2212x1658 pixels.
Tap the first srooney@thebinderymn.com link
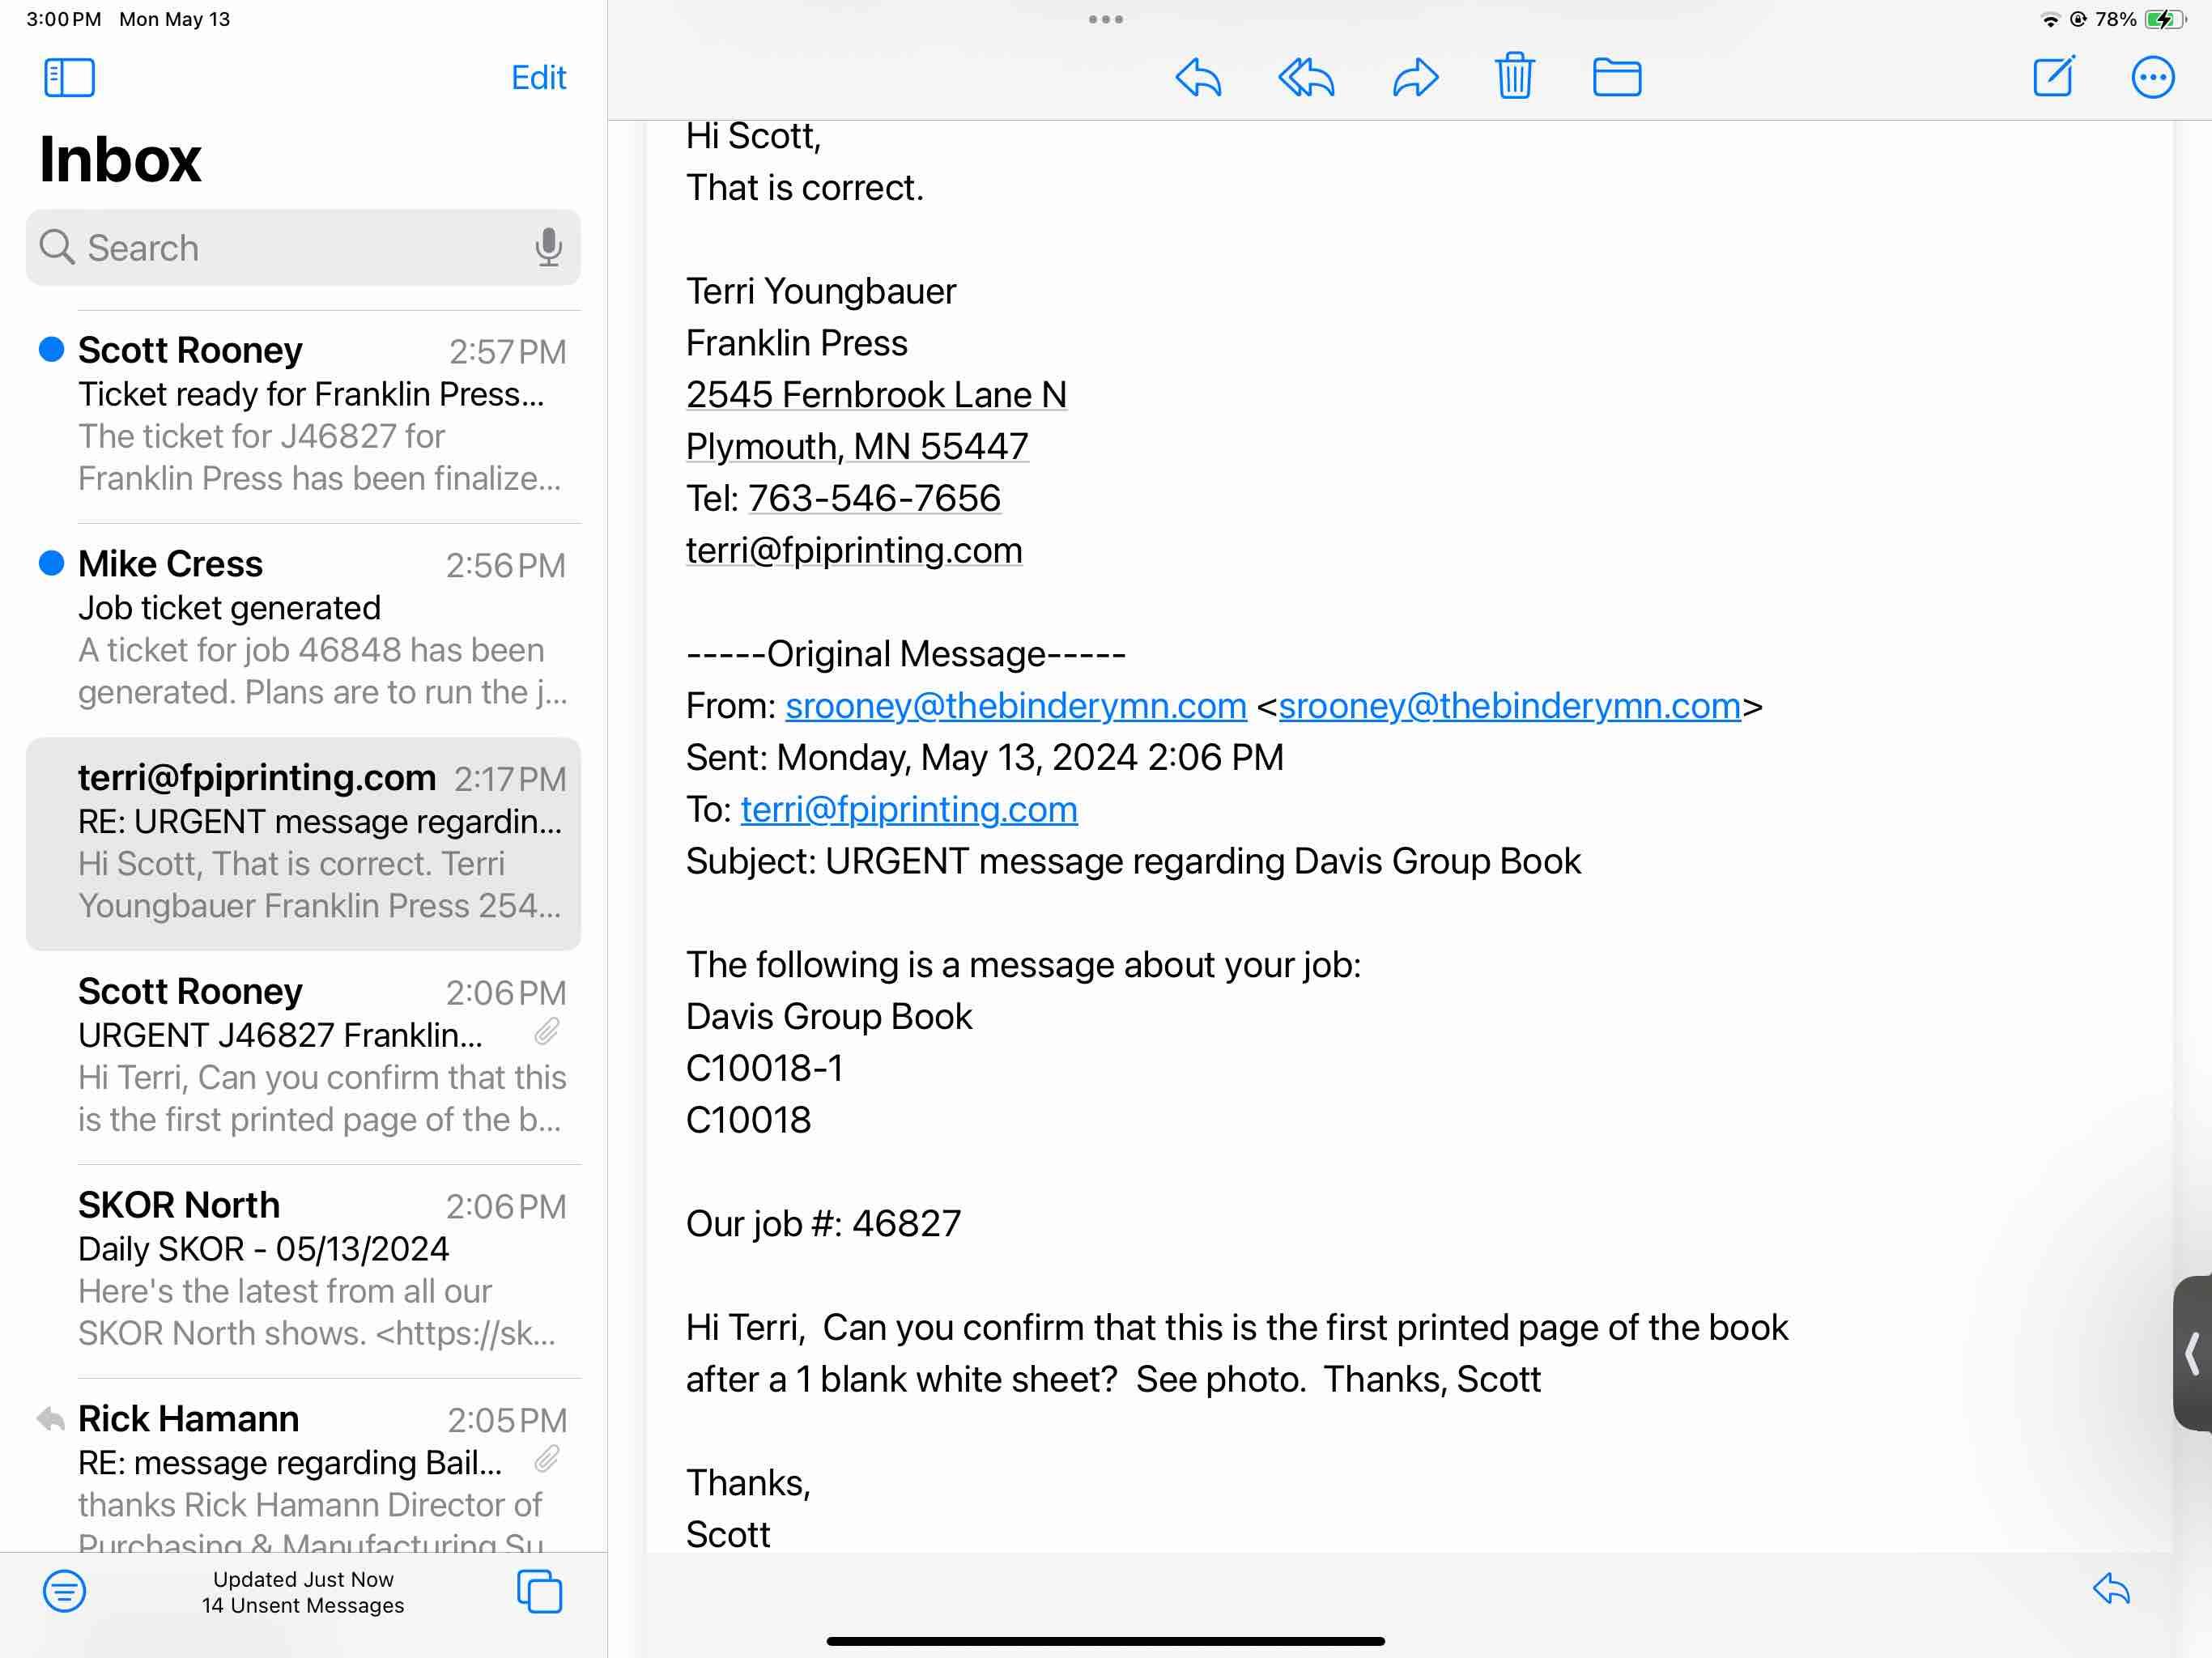coord(1015,706)
